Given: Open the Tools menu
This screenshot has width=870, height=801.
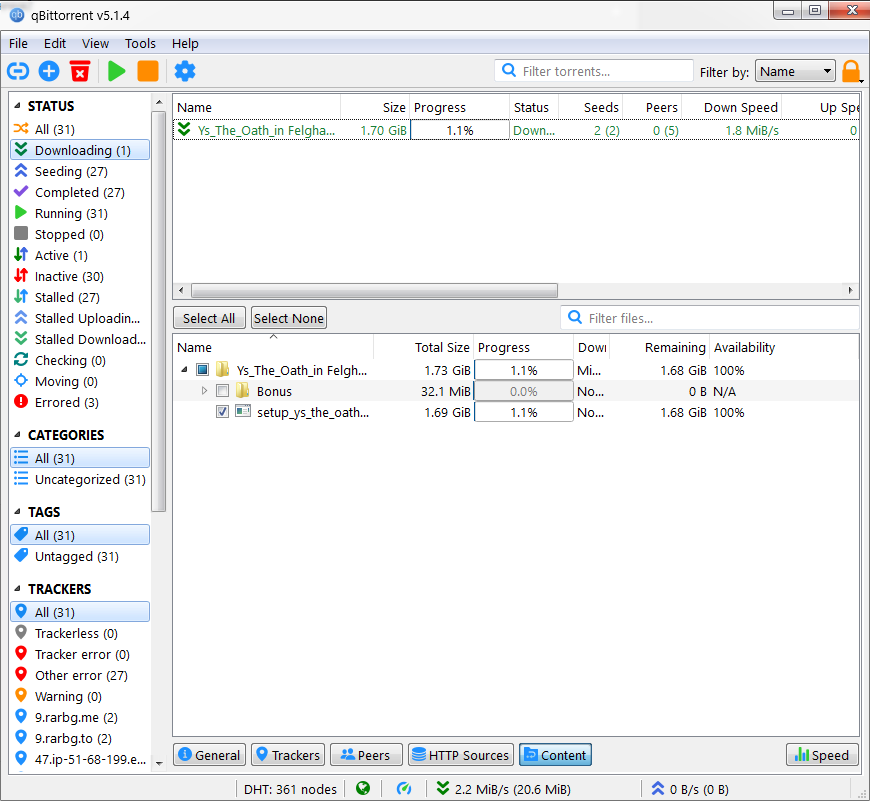Looking at the screenshot, I should coord(140,44).
